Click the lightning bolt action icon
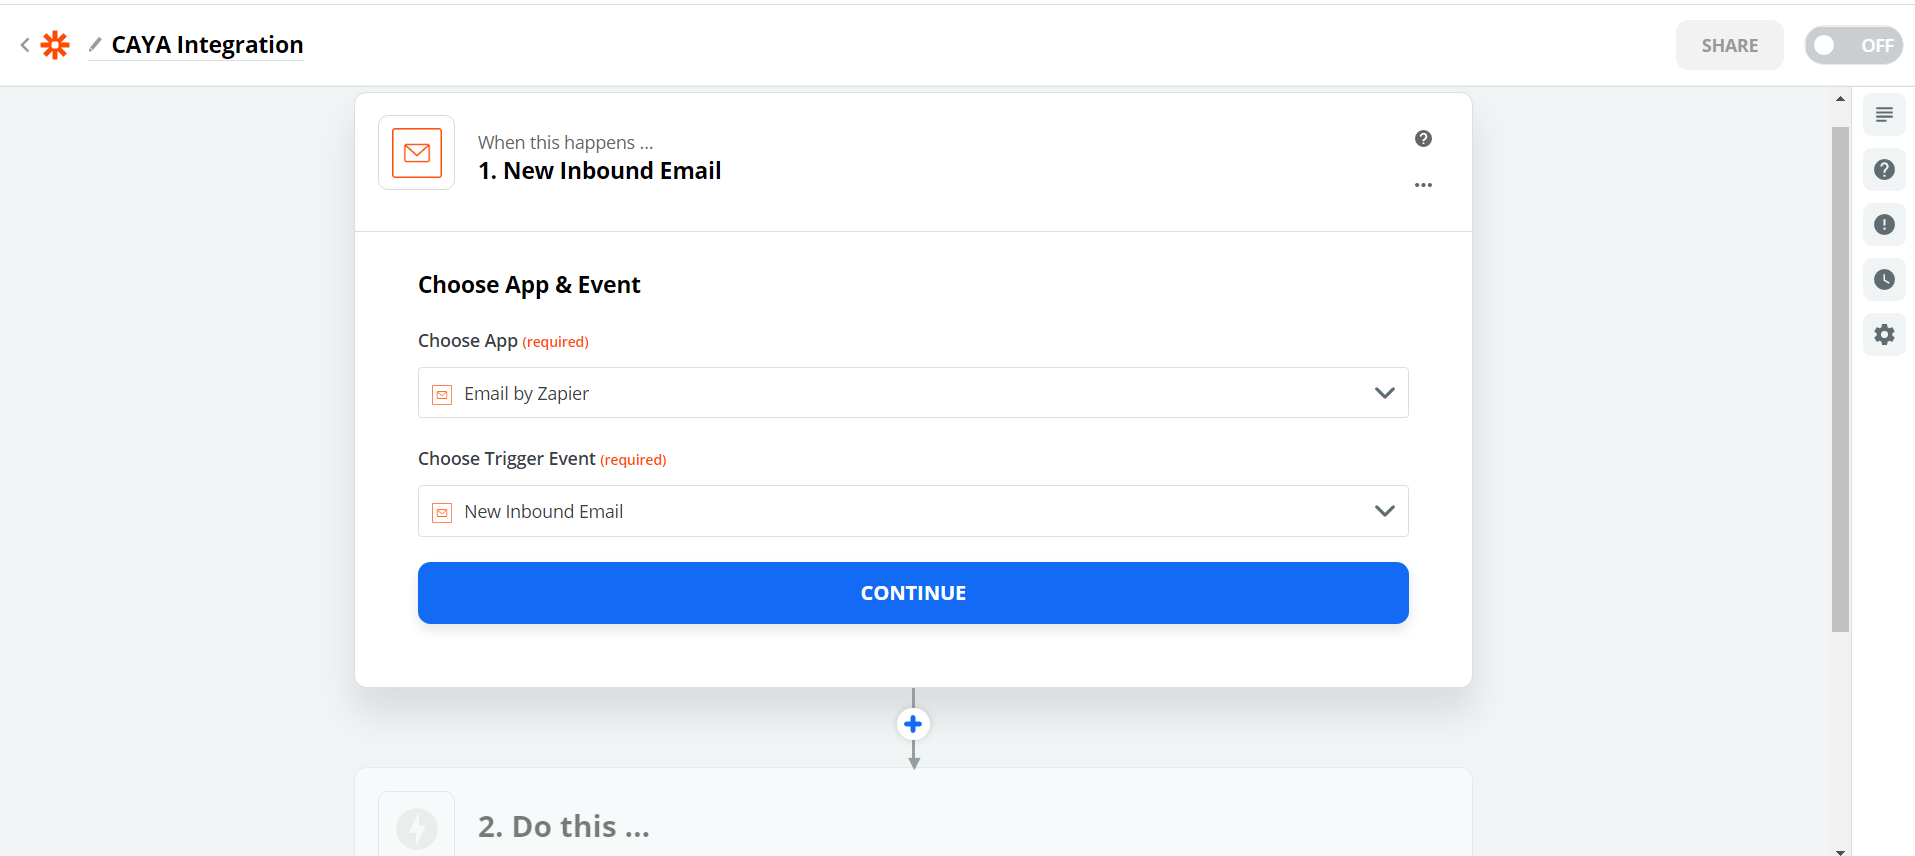Viewport: 1915px width, 856px height. pyautogui.click(x=417, y=828)
